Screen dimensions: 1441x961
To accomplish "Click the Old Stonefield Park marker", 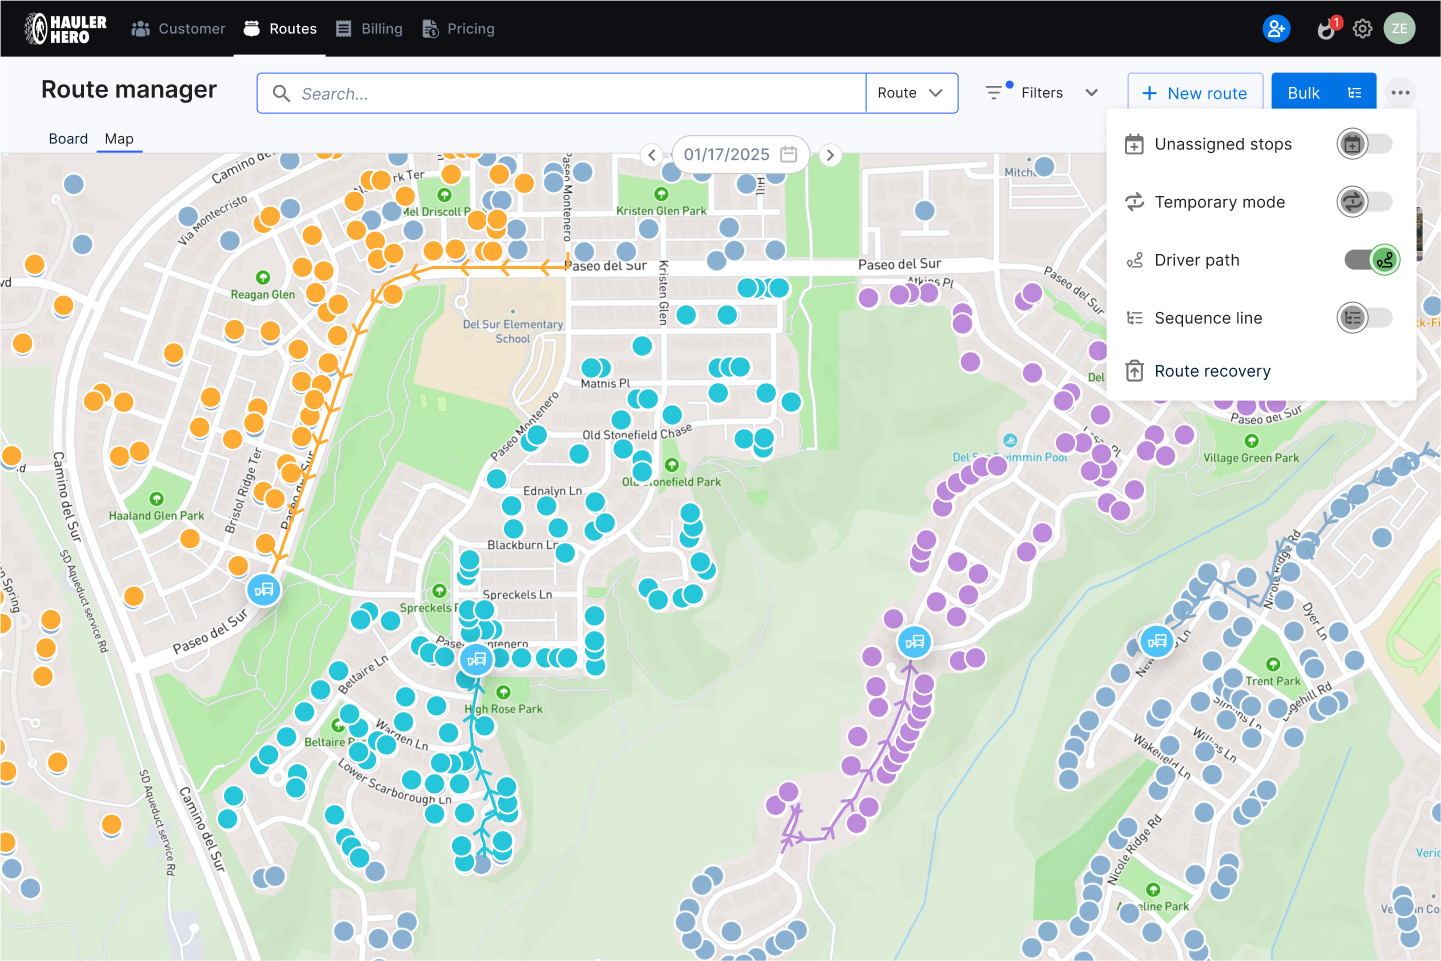I will [x=672, y=465].
